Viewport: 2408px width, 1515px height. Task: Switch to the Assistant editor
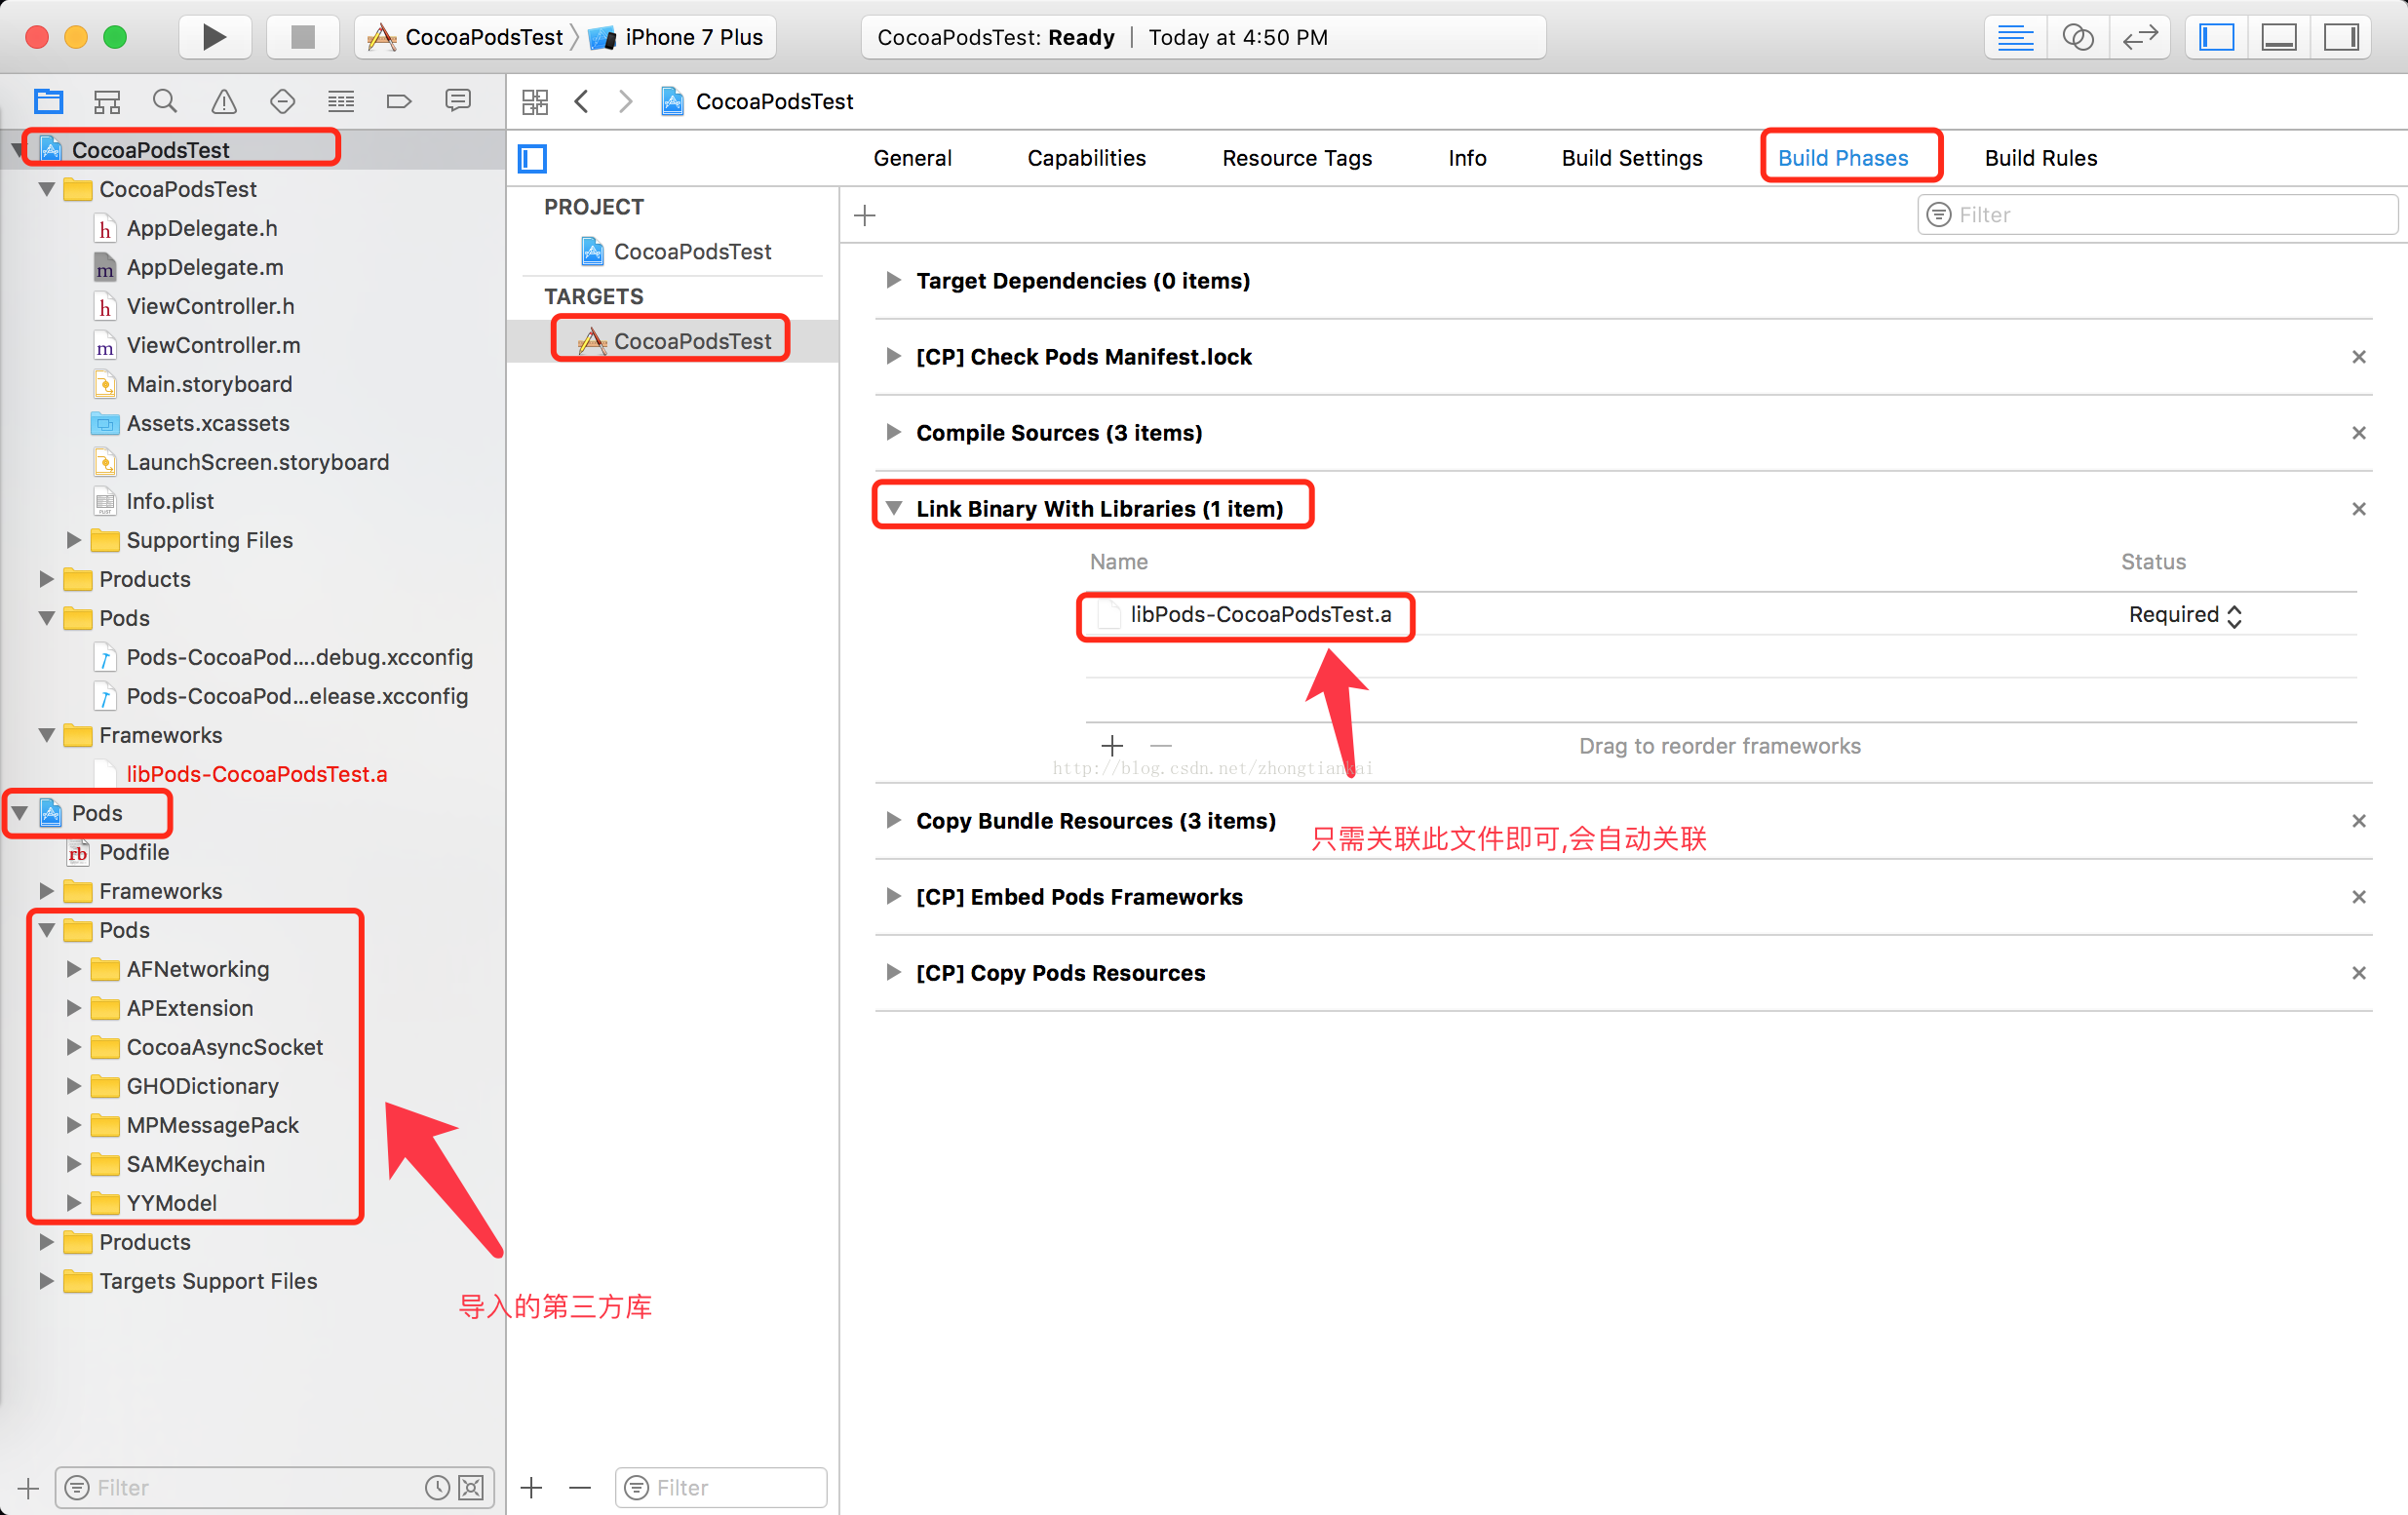[2078, 38]
